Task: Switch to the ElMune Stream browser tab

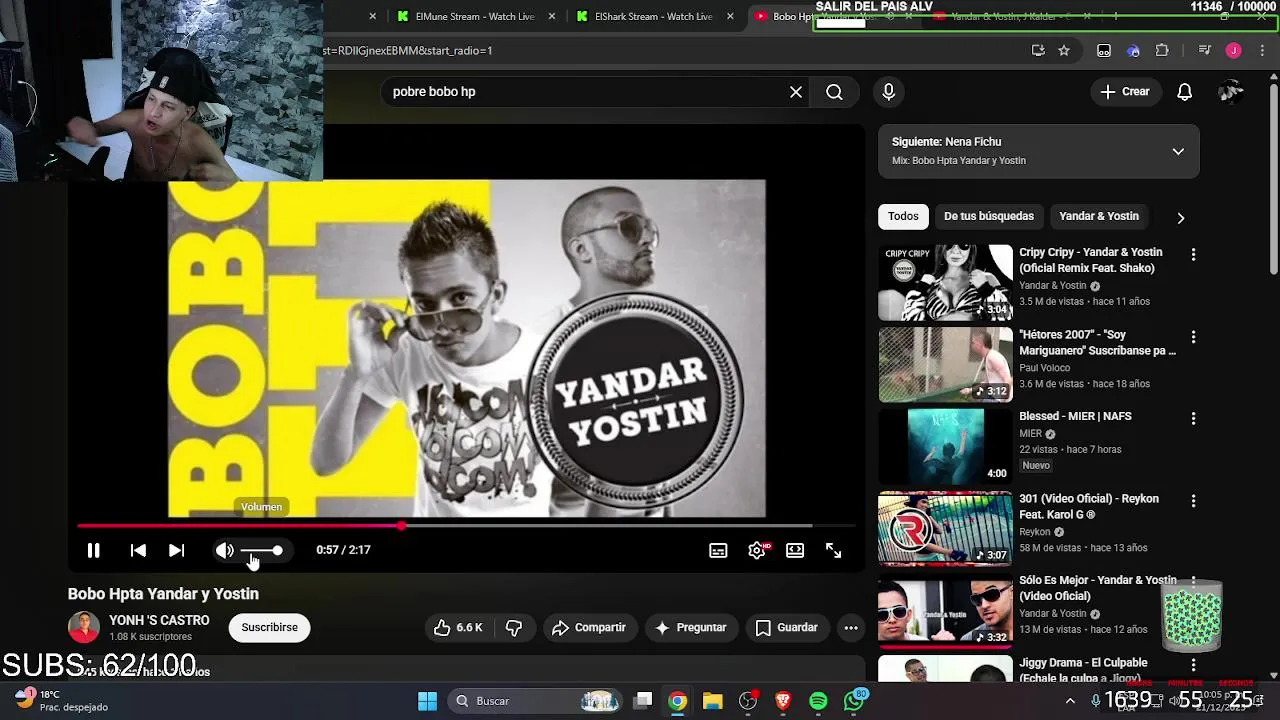Action: click(x=465, y=16)
